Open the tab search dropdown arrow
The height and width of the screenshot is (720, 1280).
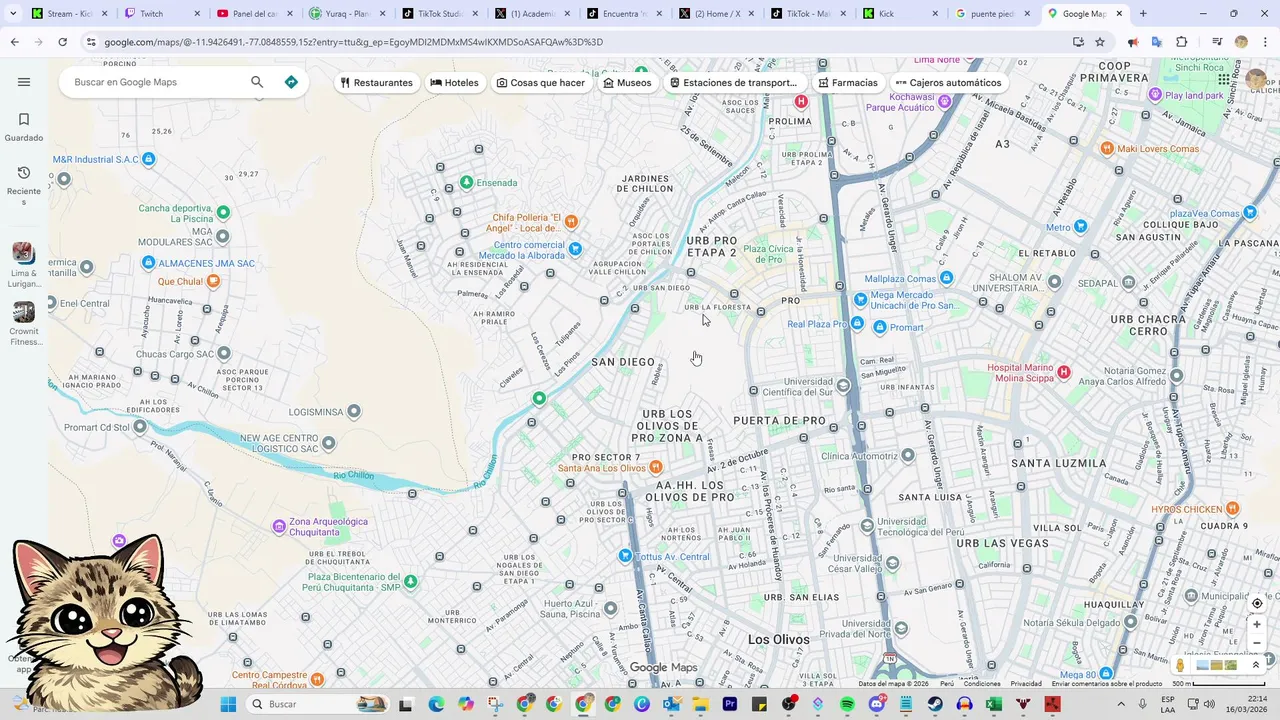click(x=13, y=14)
